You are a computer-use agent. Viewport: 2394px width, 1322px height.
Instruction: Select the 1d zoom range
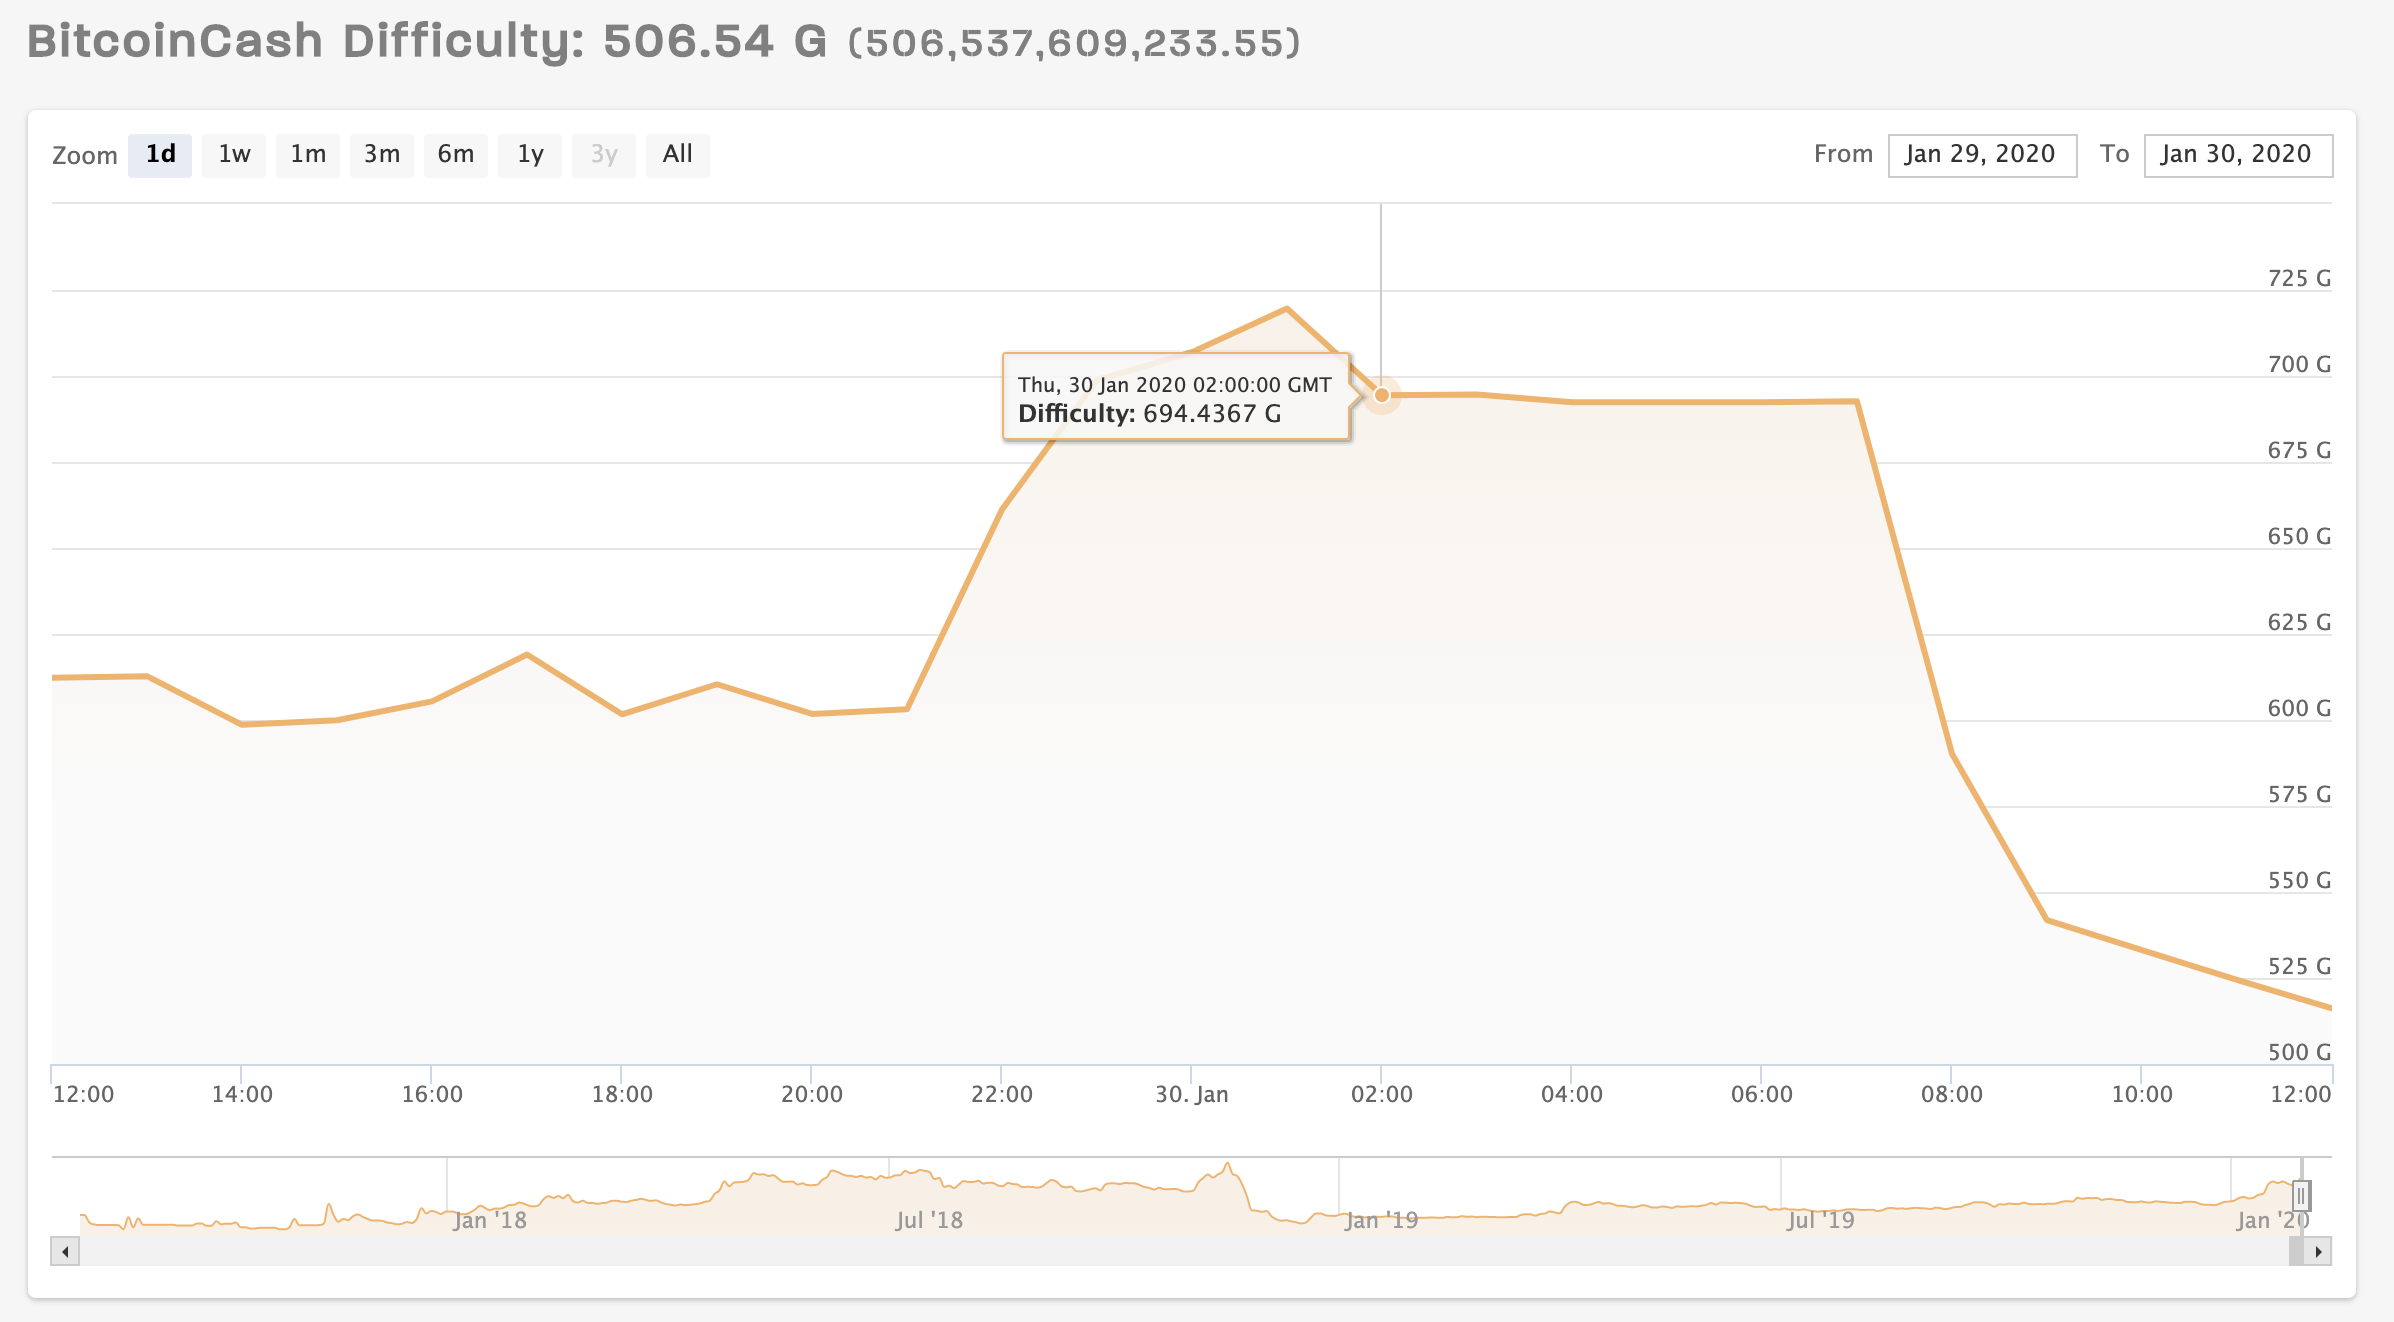point(160,155)
